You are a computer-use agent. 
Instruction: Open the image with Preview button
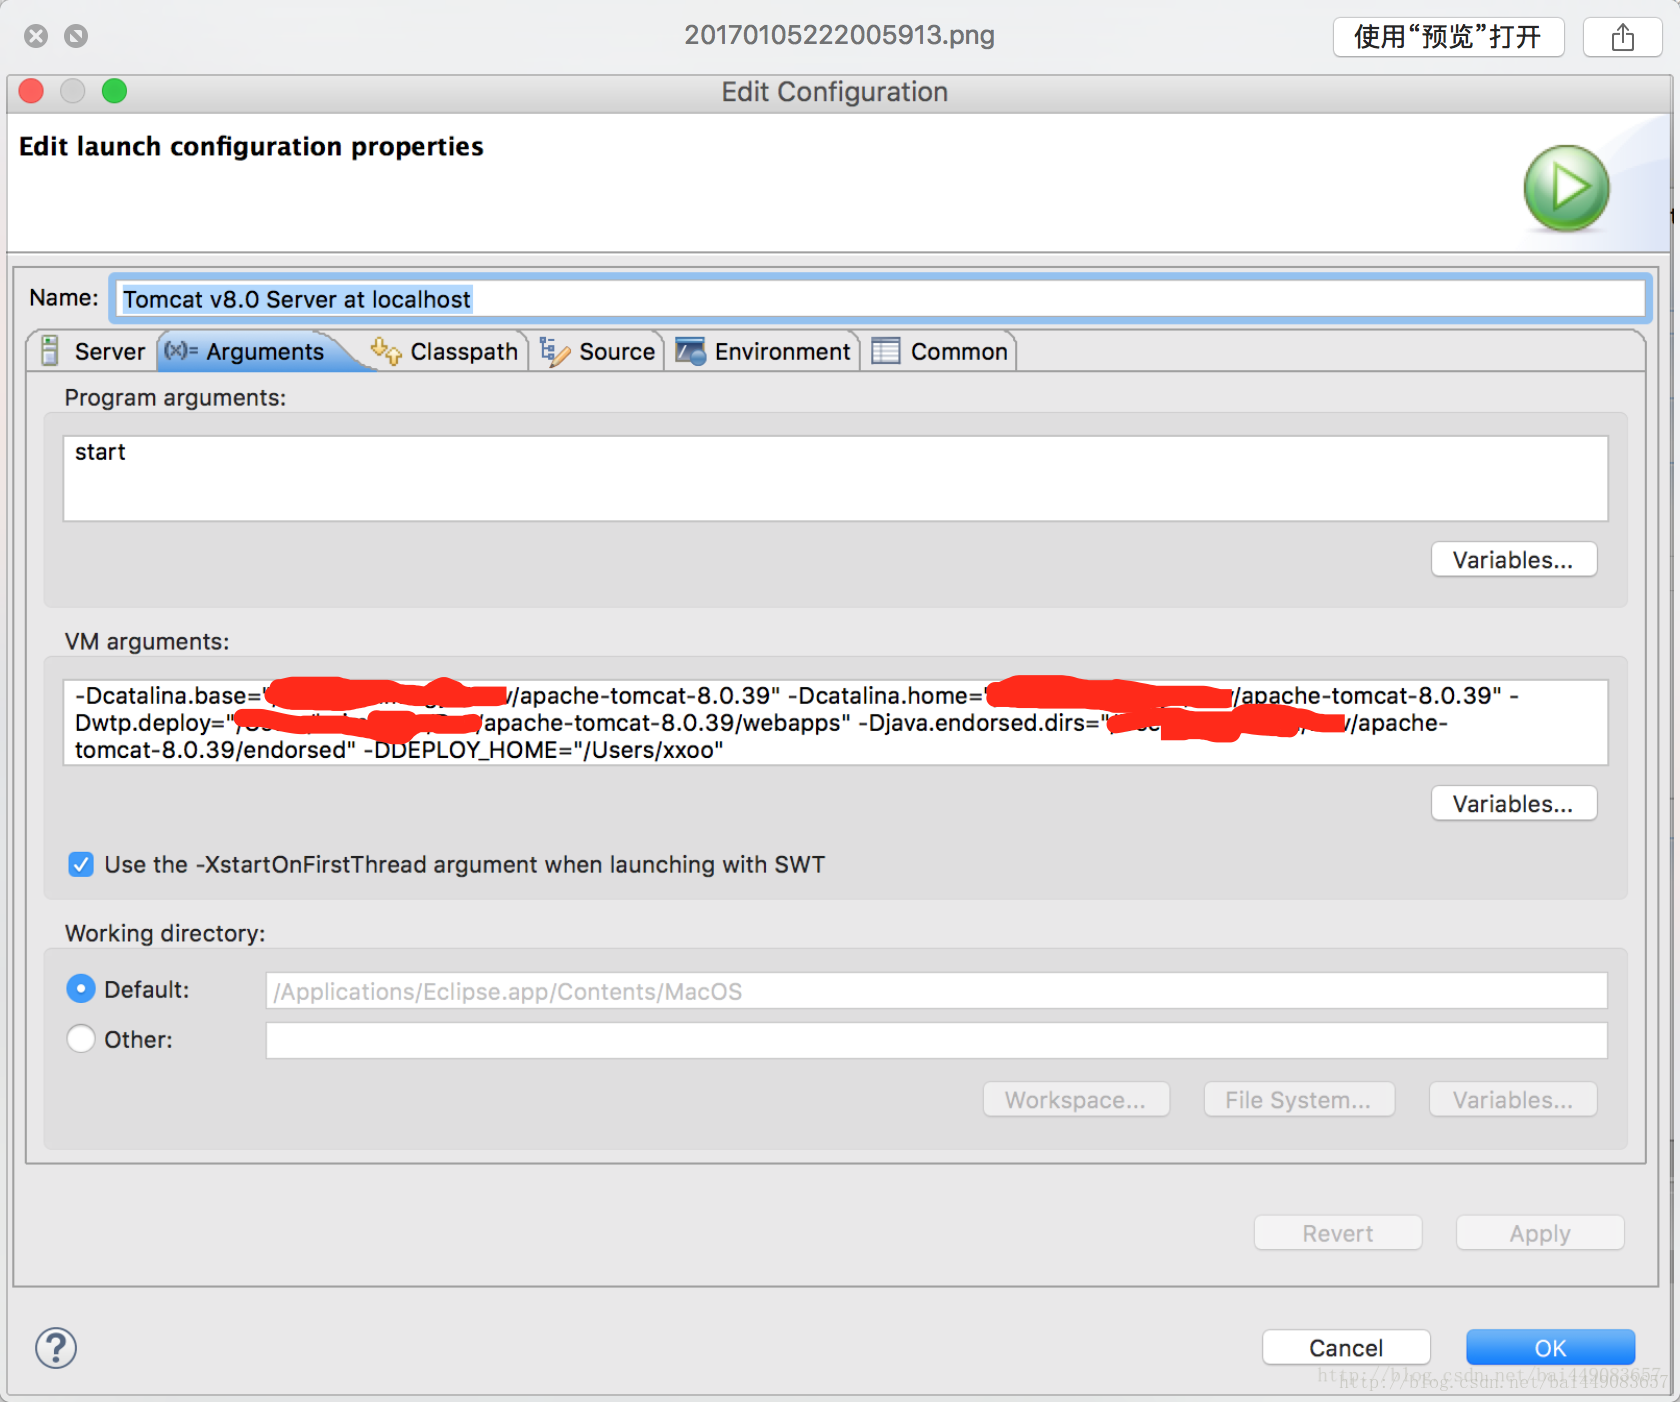tap(1448, 37)
